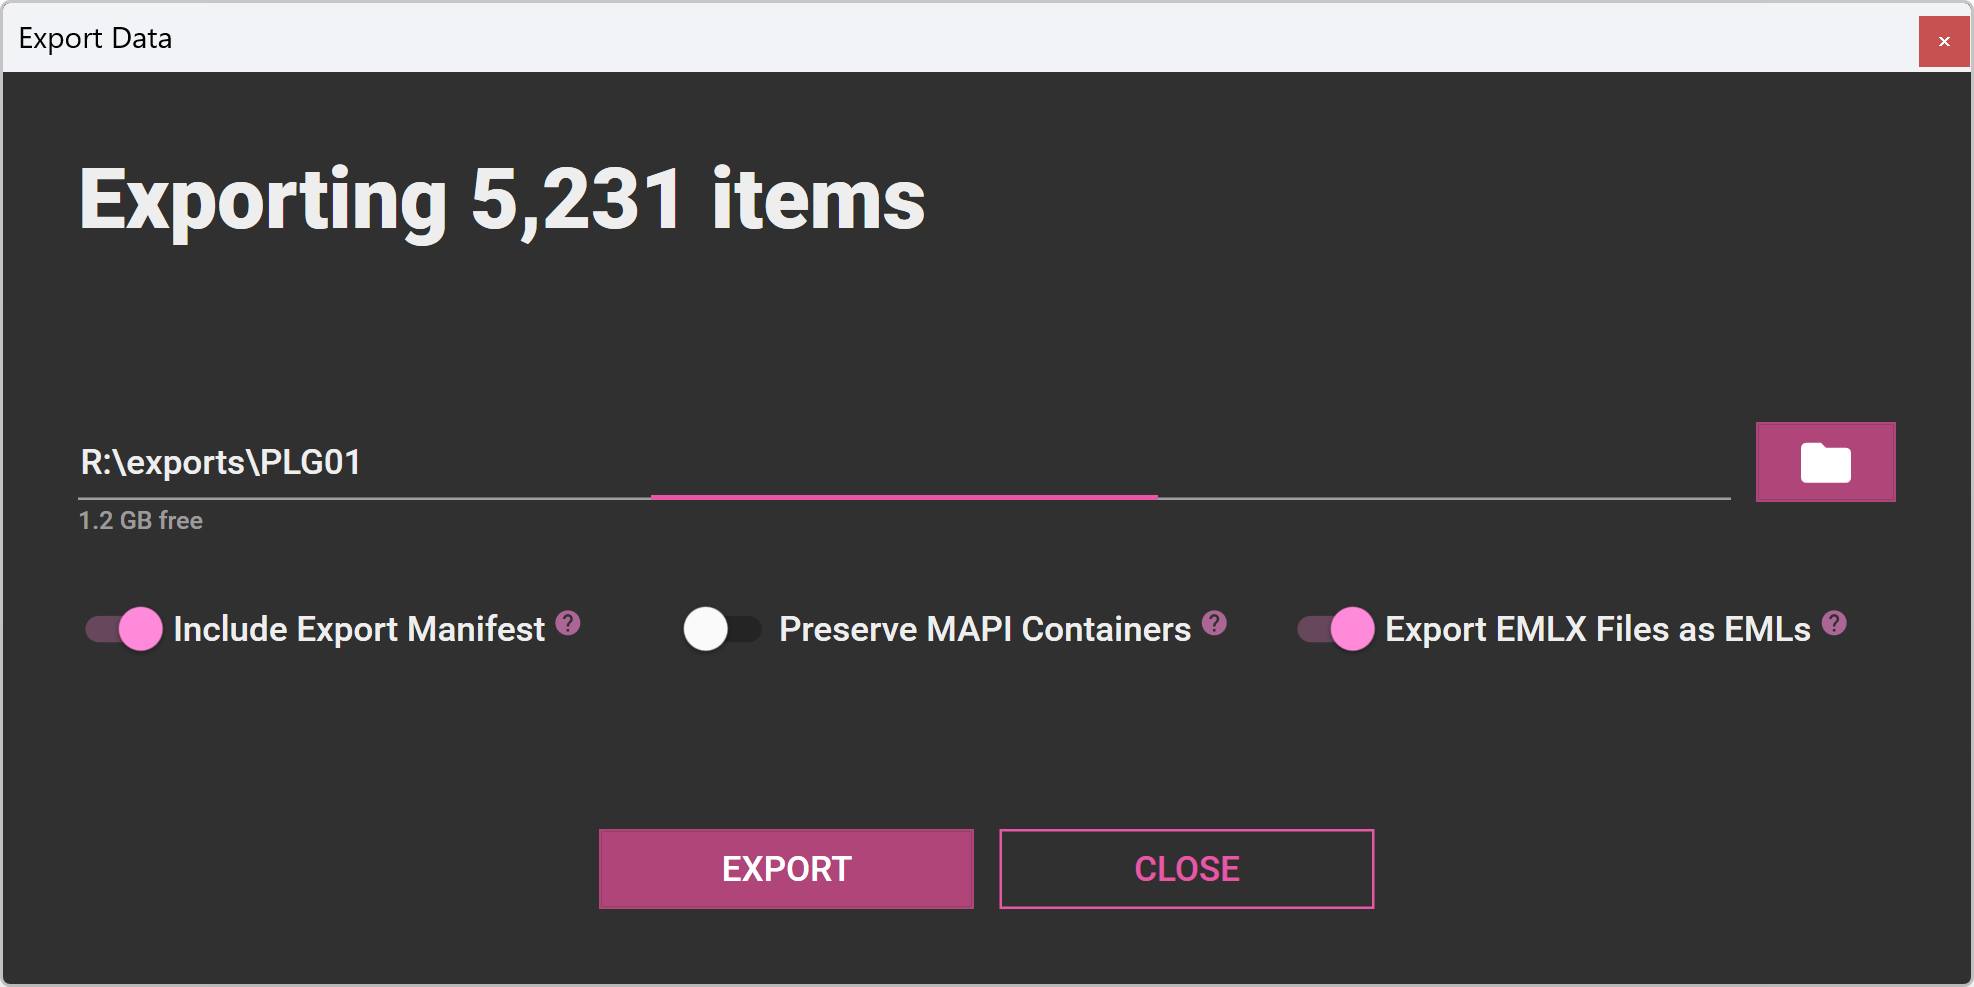Click the Export EMLX Files as EMLs label
The width and height of the screenshot is (1974, 987).
(x=1597, y=629)
